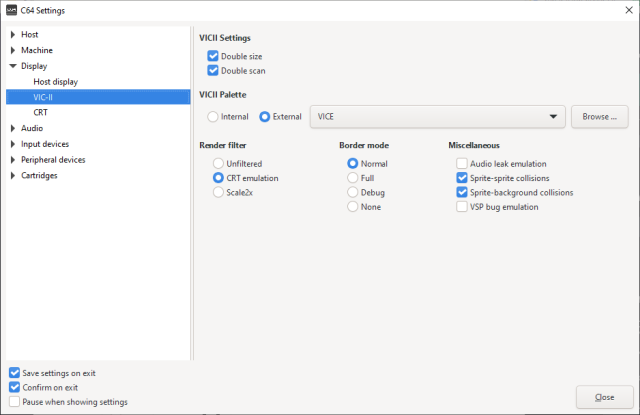The width and height of the screenshot is (640, 415).
Task: Choose the Scale2x render filter
Action: tap(219, 192)
